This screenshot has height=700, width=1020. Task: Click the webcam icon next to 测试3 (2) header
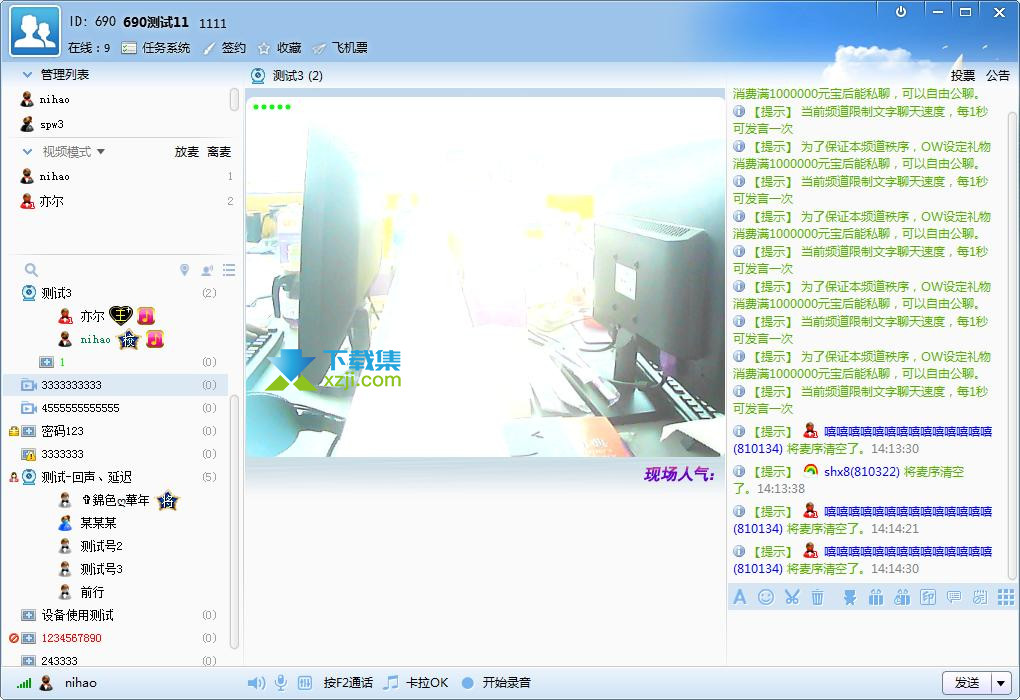pyautogui.click(x=258, y=76)
